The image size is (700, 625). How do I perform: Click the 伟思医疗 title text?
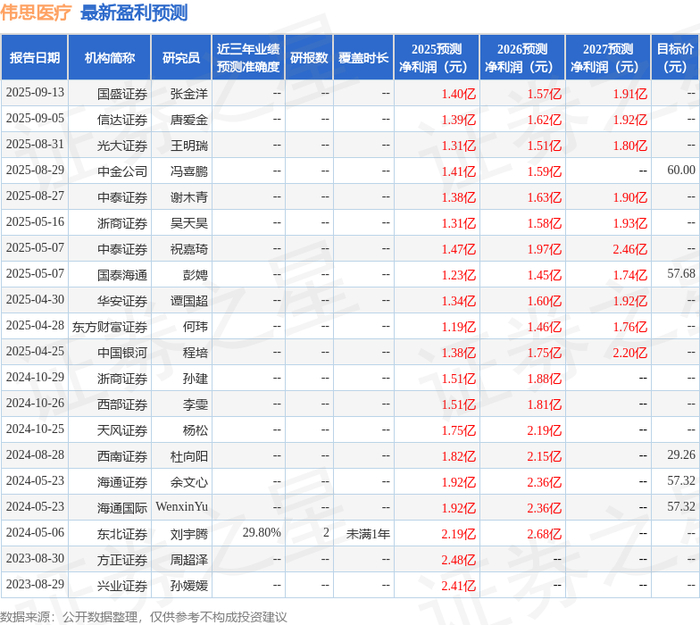36,12
